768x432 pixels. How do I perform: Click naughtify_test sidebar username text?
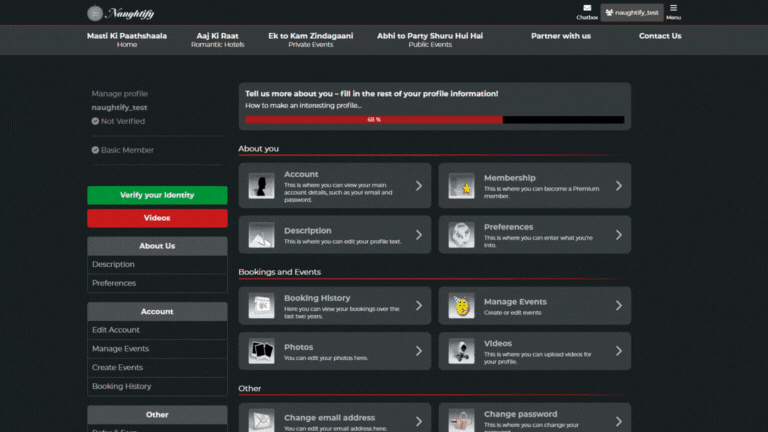pos(119,107)
